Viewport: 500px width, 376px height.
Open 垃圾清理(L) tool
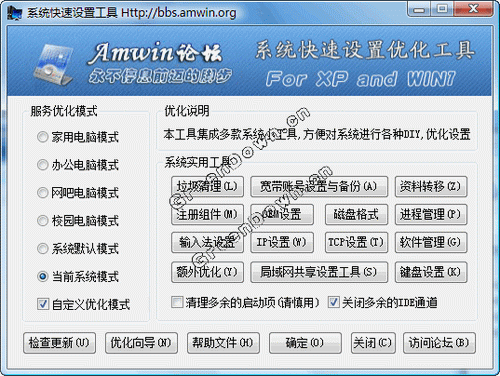207,186
